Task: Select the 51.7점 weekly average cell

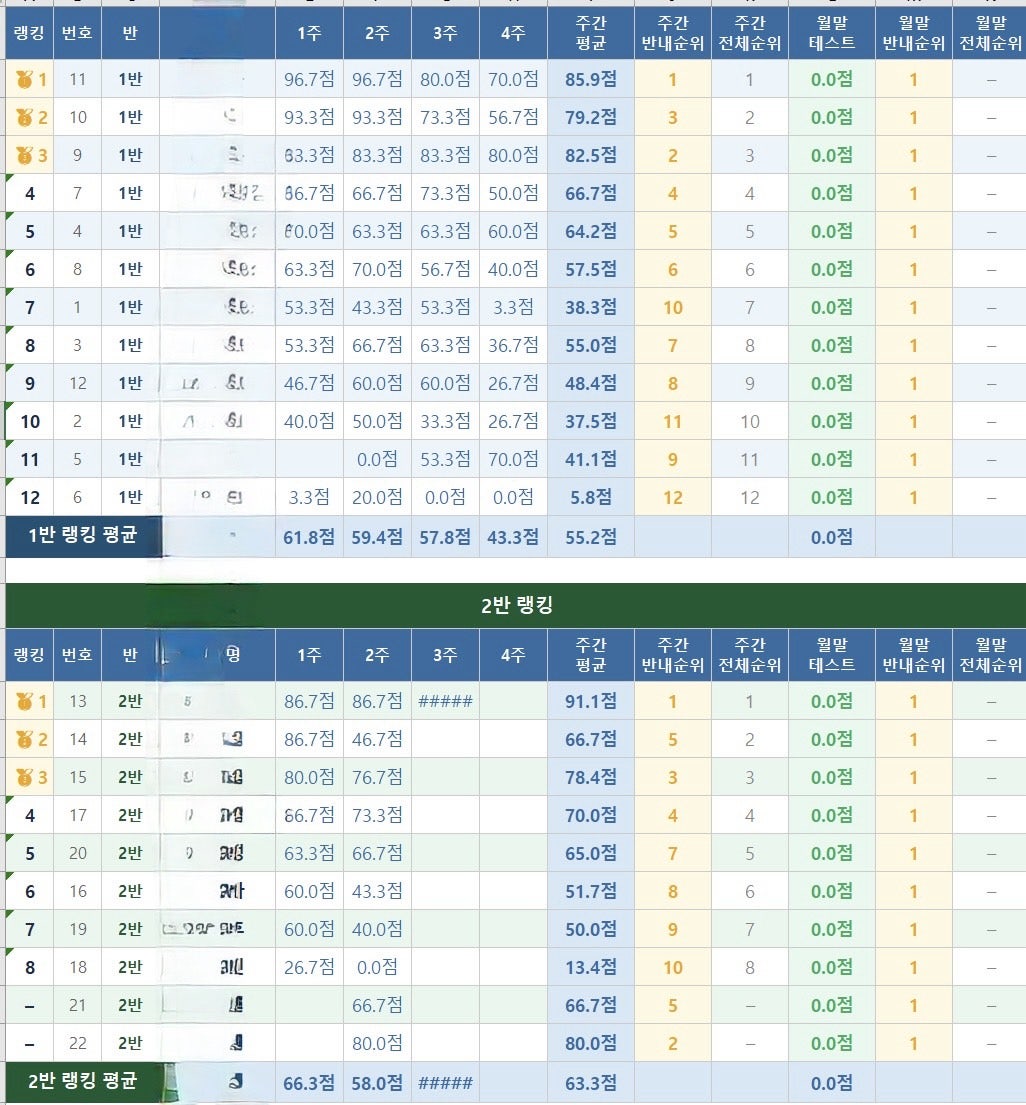Action: pyautogui.click(x=591, y=891)
